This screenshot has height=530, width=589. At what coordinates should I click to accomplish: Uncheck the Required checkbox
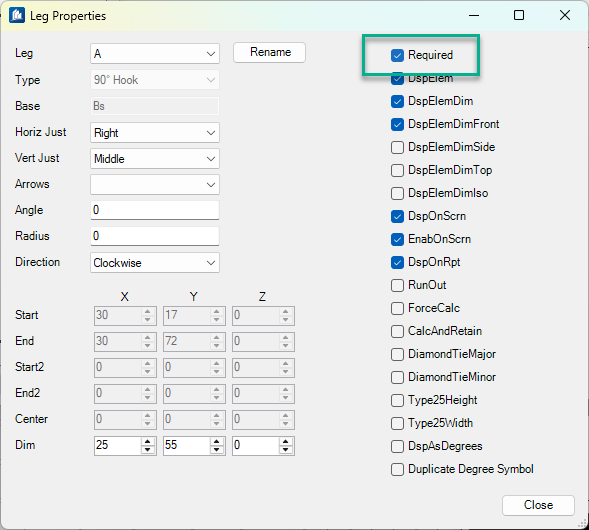point(397,55)
